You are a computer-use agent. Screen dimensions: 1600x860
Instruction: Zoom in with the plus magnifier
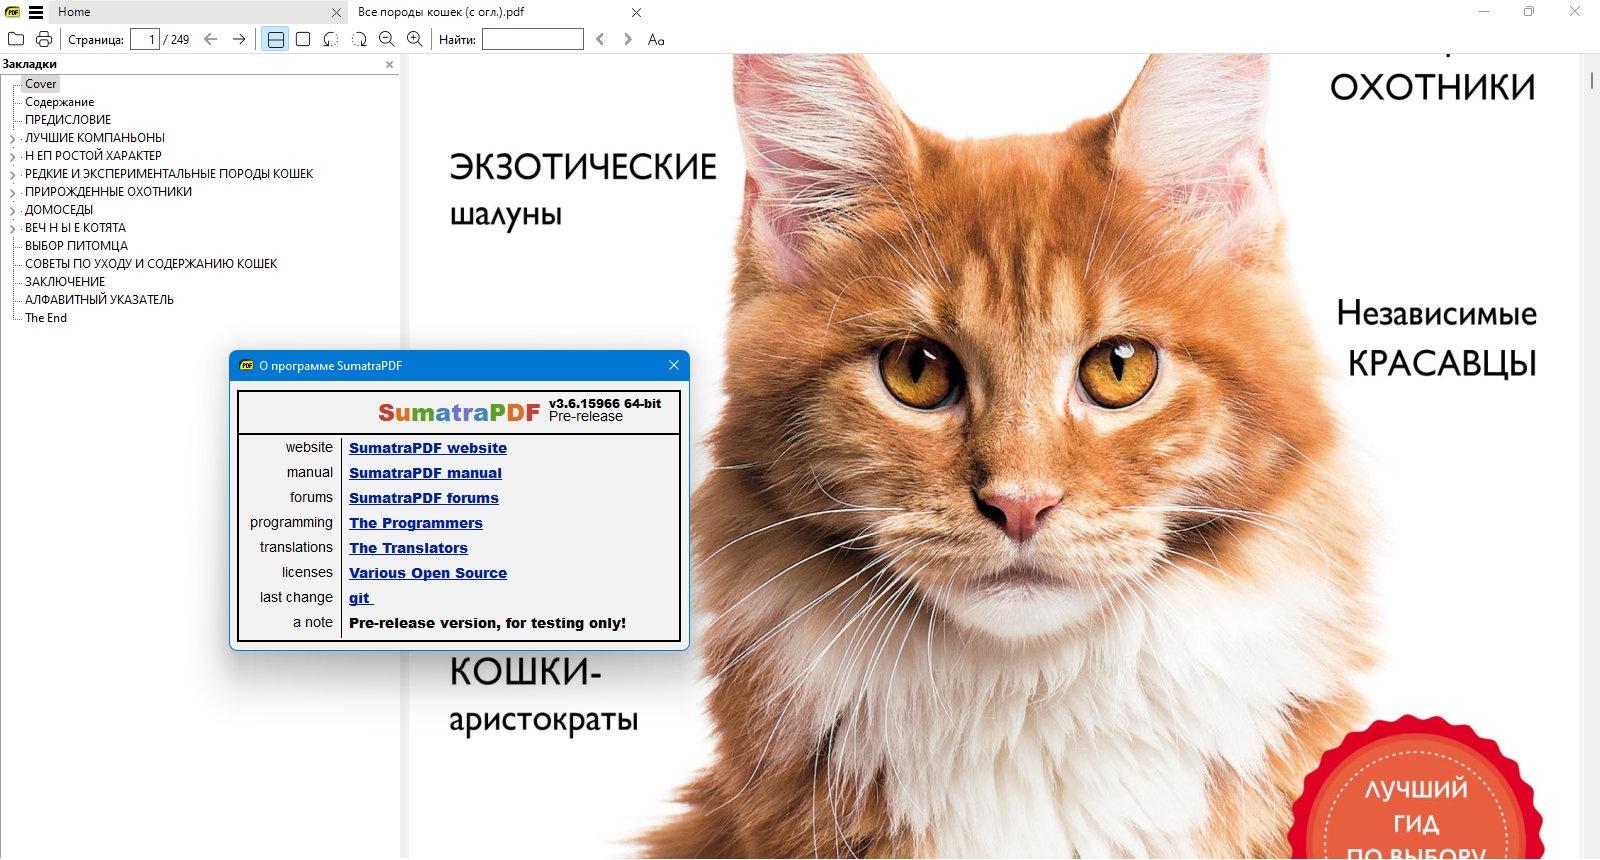(415, 39)
